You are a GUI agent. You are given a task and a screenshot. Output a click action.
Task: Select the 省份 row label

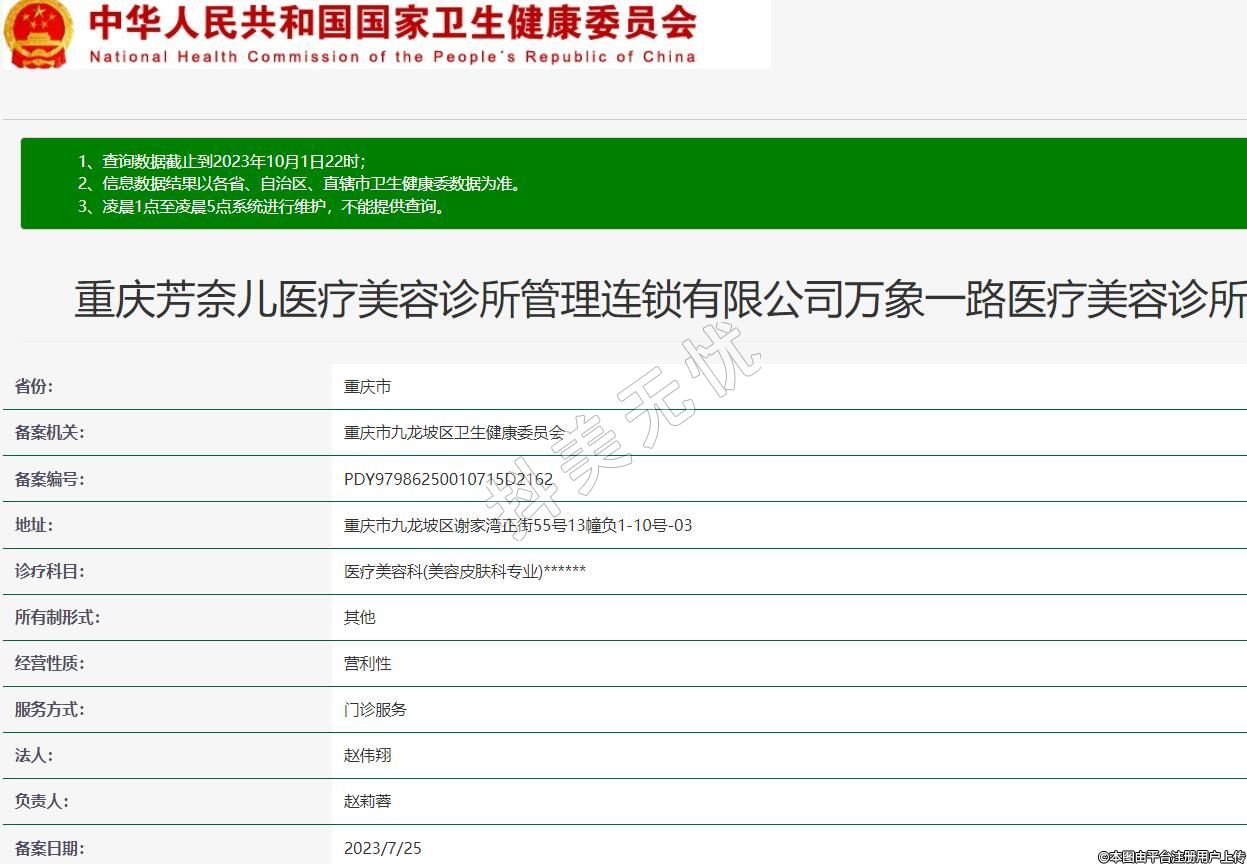[x=34, y=387]
